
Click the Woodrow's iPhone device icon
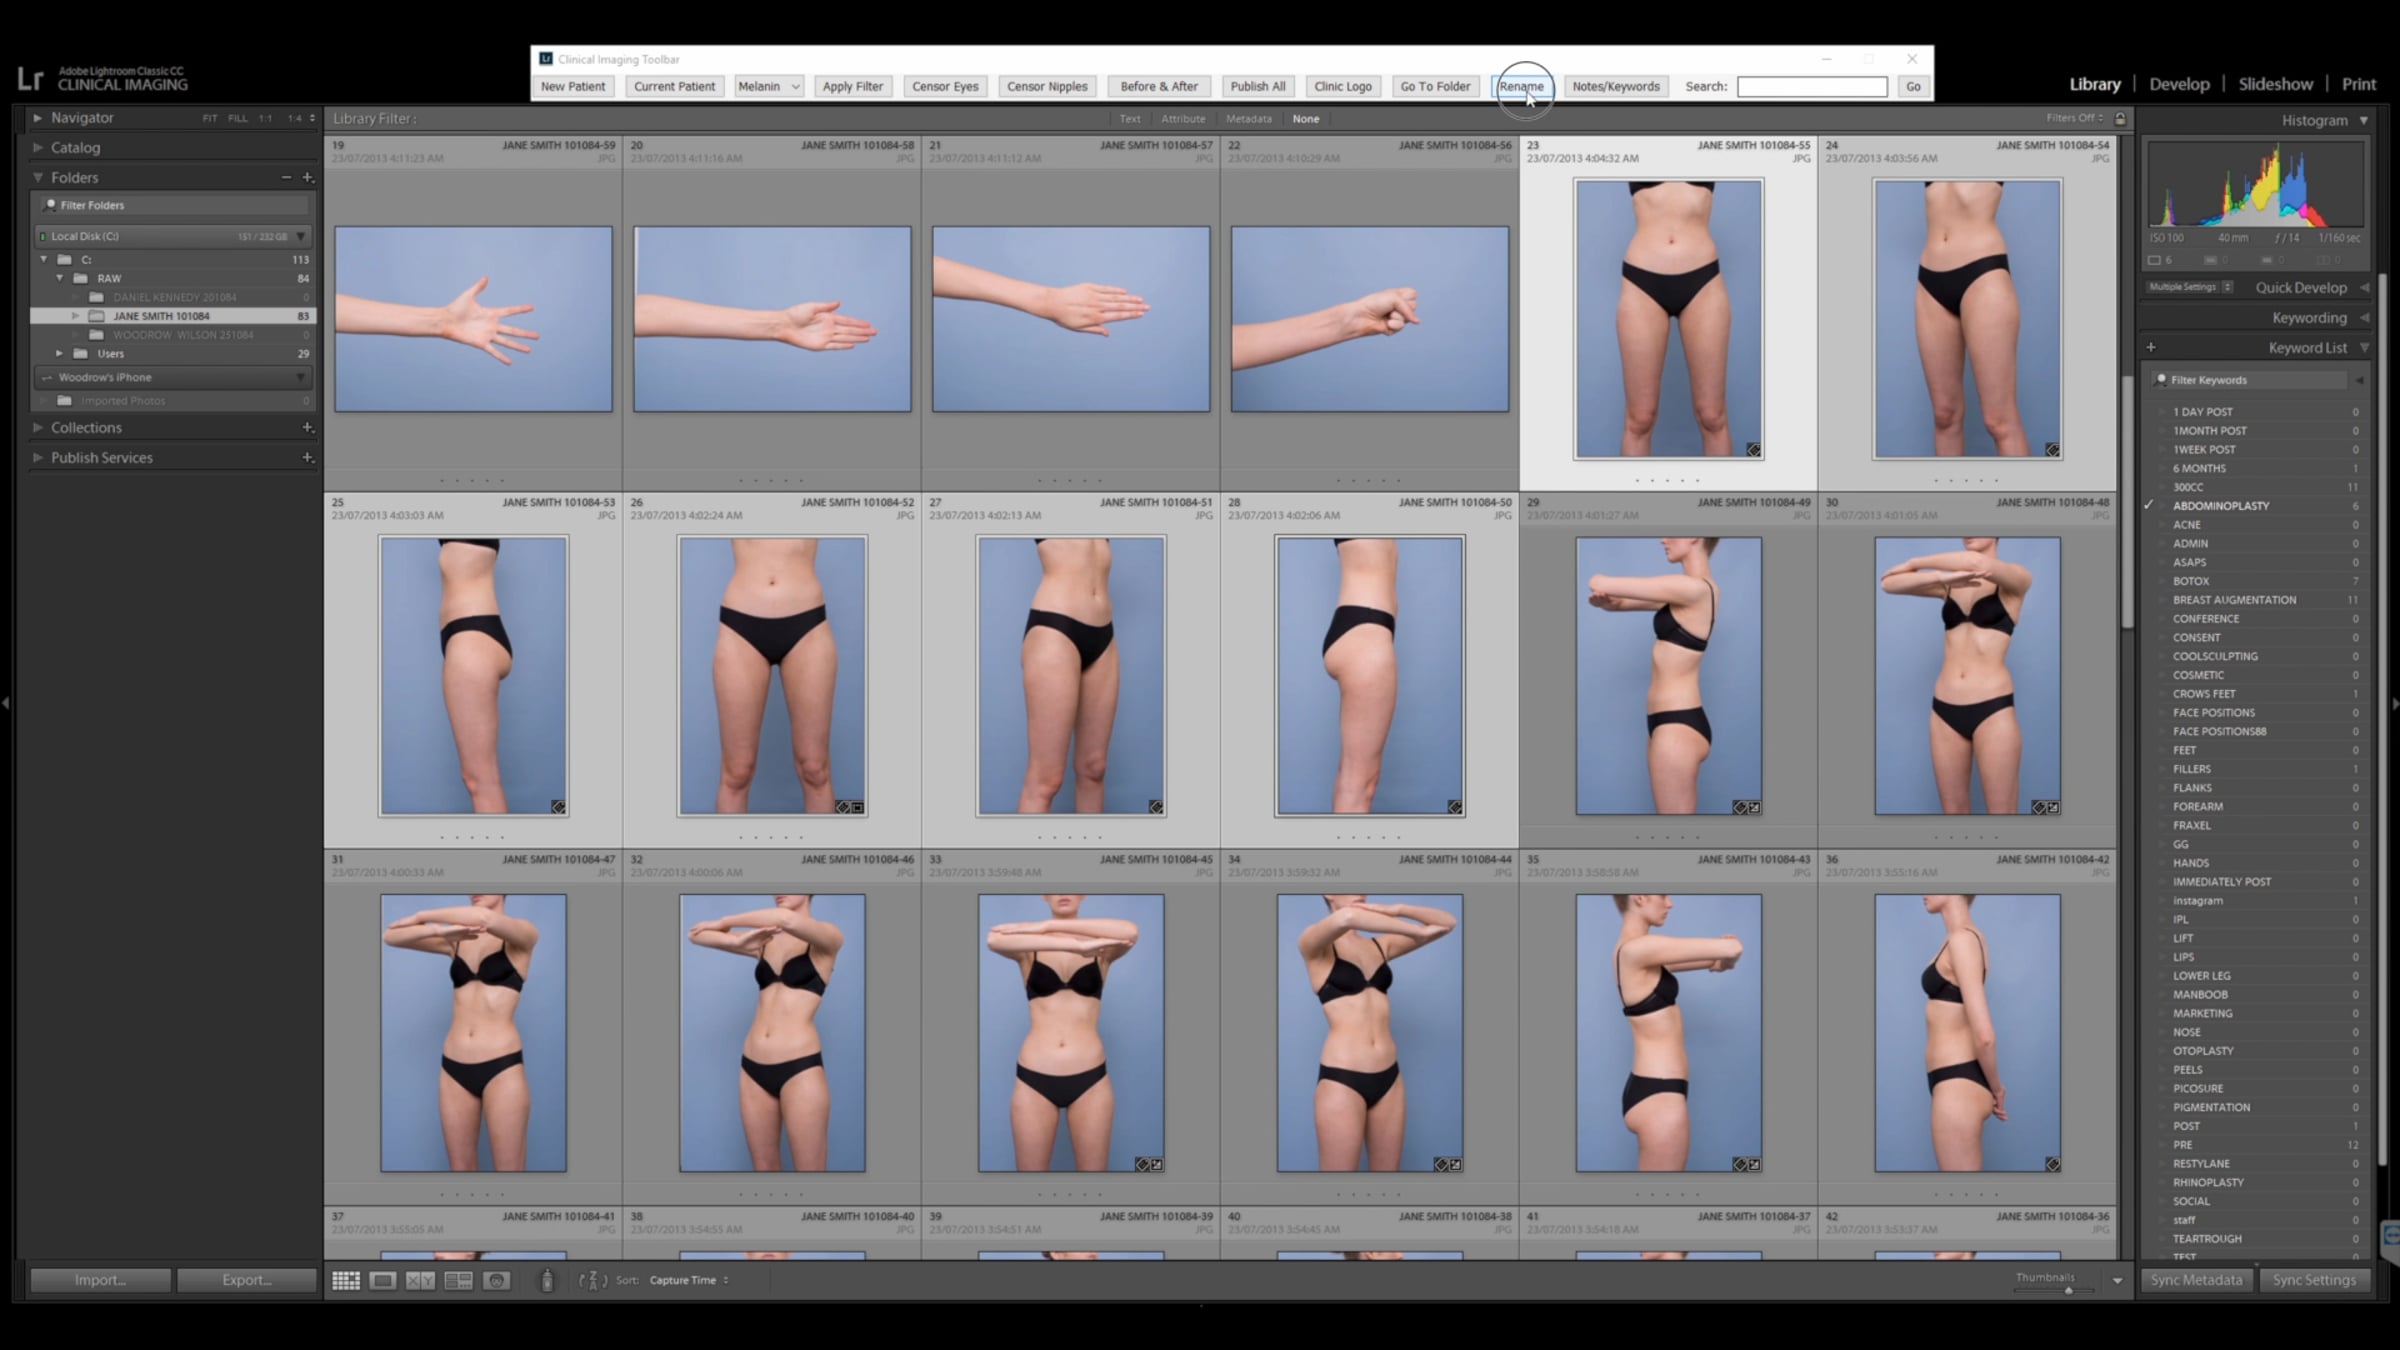pyautogui.click(x=47, y=377)
